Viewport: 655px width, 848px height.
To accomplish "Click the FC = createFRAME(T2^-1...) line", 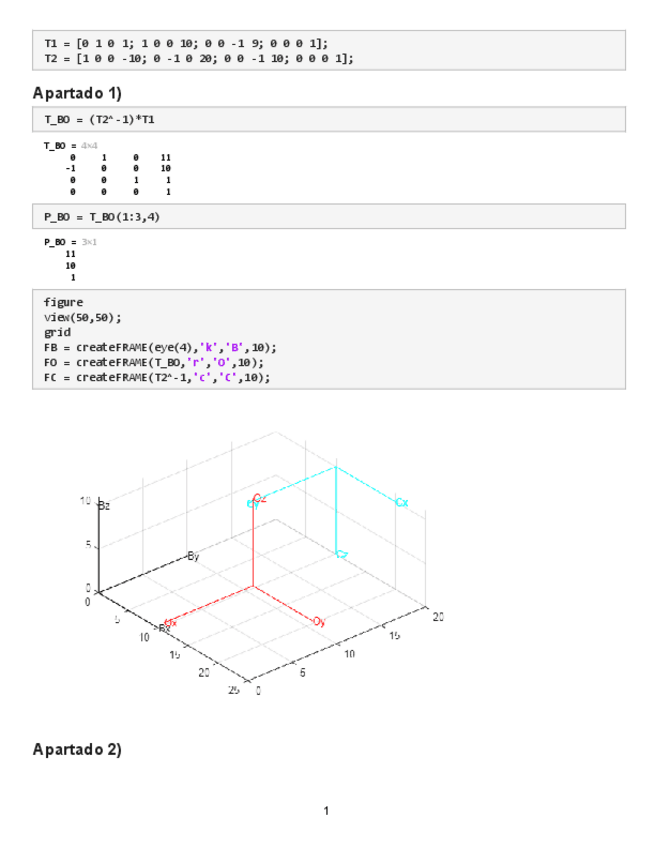I will [157, 377].
